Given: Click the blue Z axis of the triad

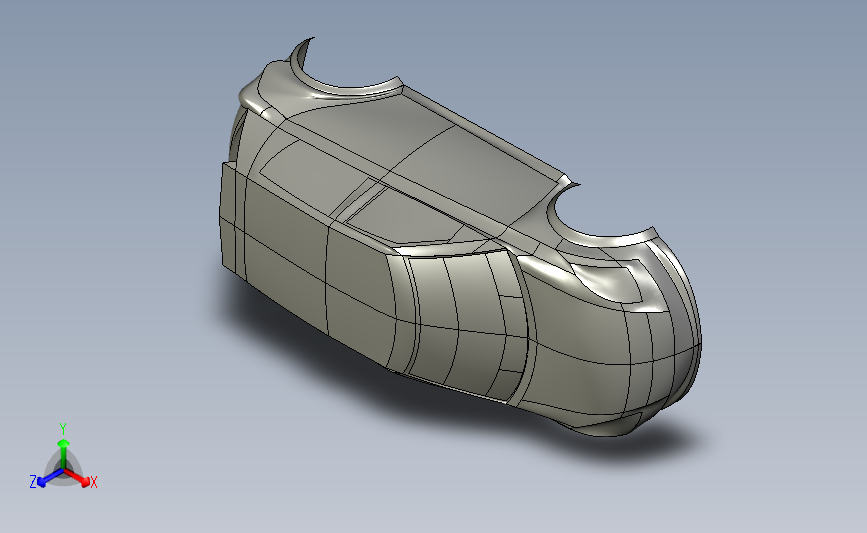Looking at the screenshot, I should (x=49, y=478).
